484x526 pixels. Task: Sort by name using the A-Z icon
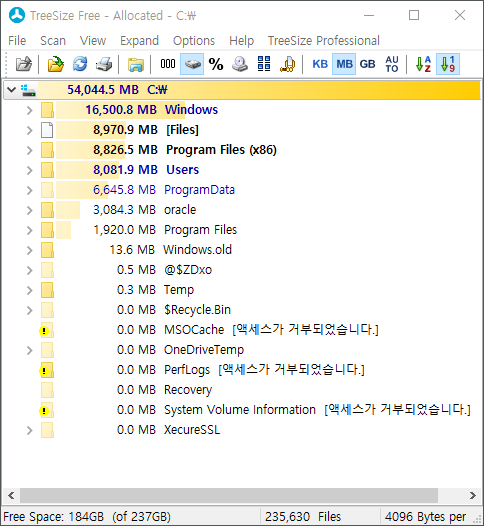tap(423, 64)
